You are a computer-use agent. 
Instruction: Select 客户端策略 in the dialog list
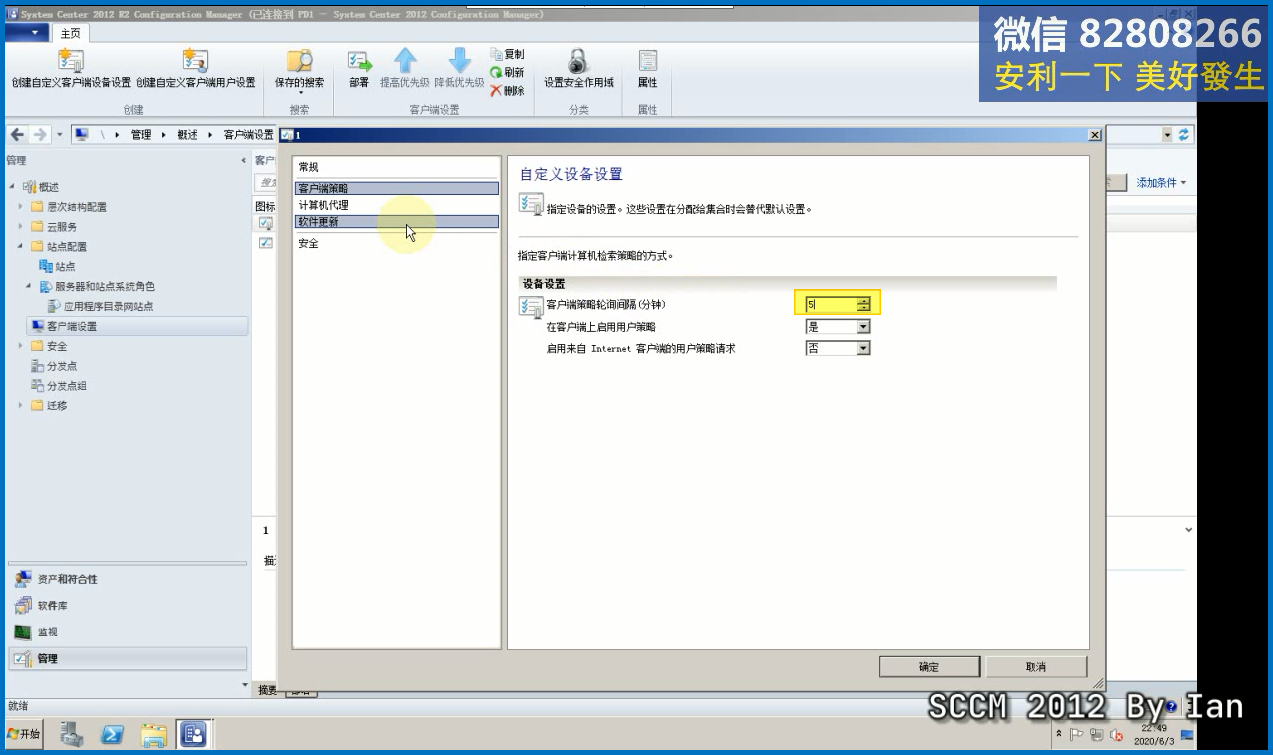[397, 188]
